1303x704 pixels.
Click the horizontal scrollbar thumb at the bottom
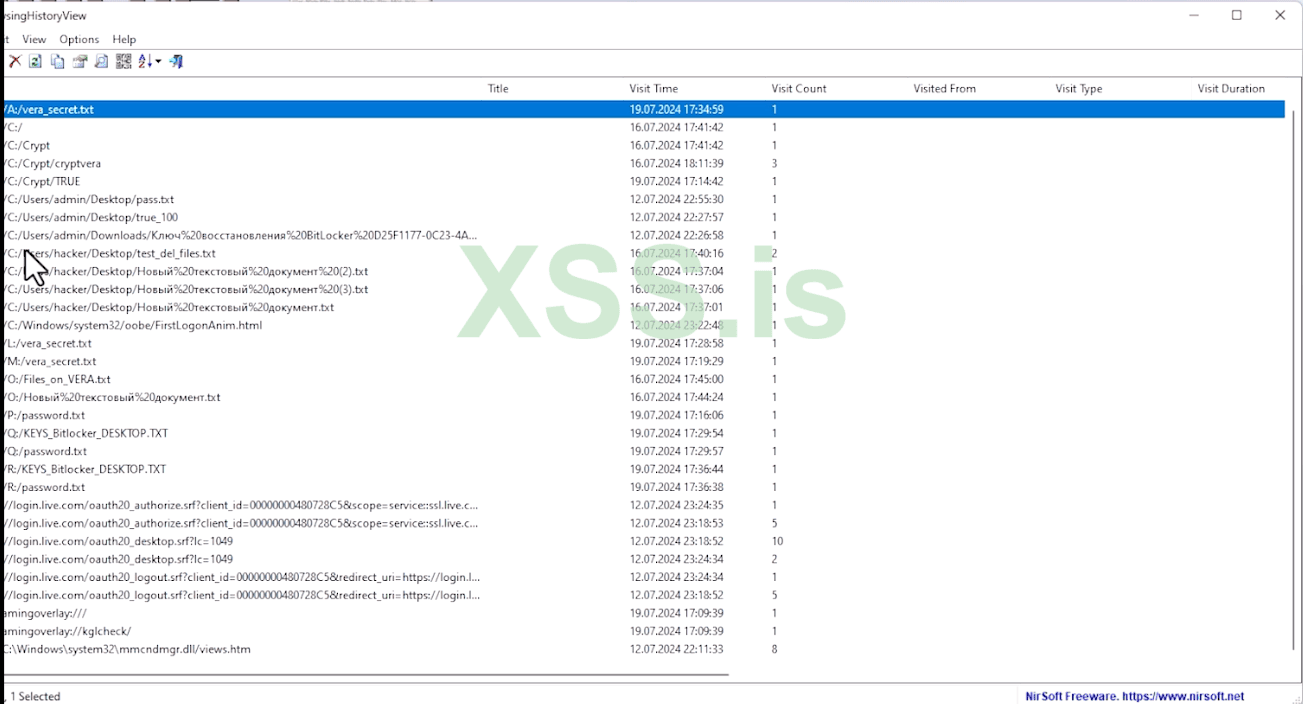pos(366,675)
